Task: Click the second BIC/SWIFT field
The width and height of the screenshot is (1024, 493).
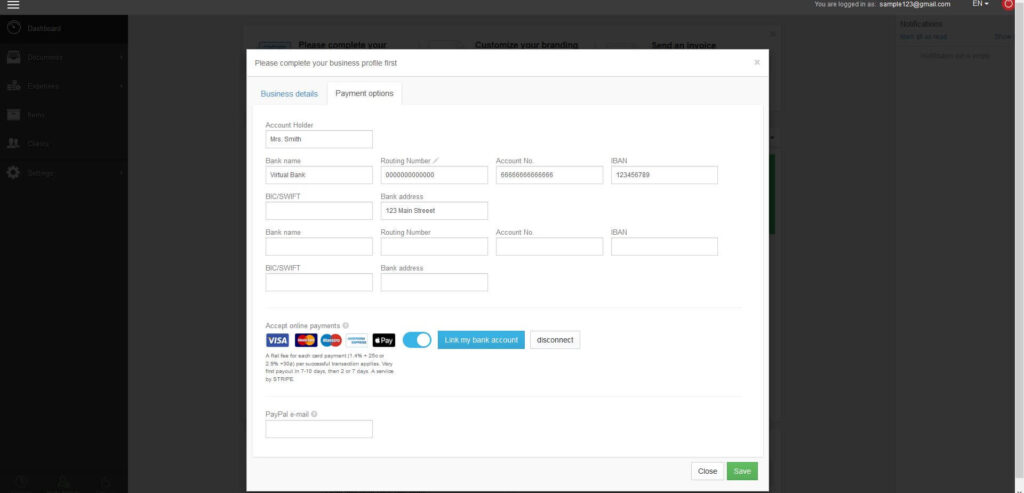Action: (319, 282)
